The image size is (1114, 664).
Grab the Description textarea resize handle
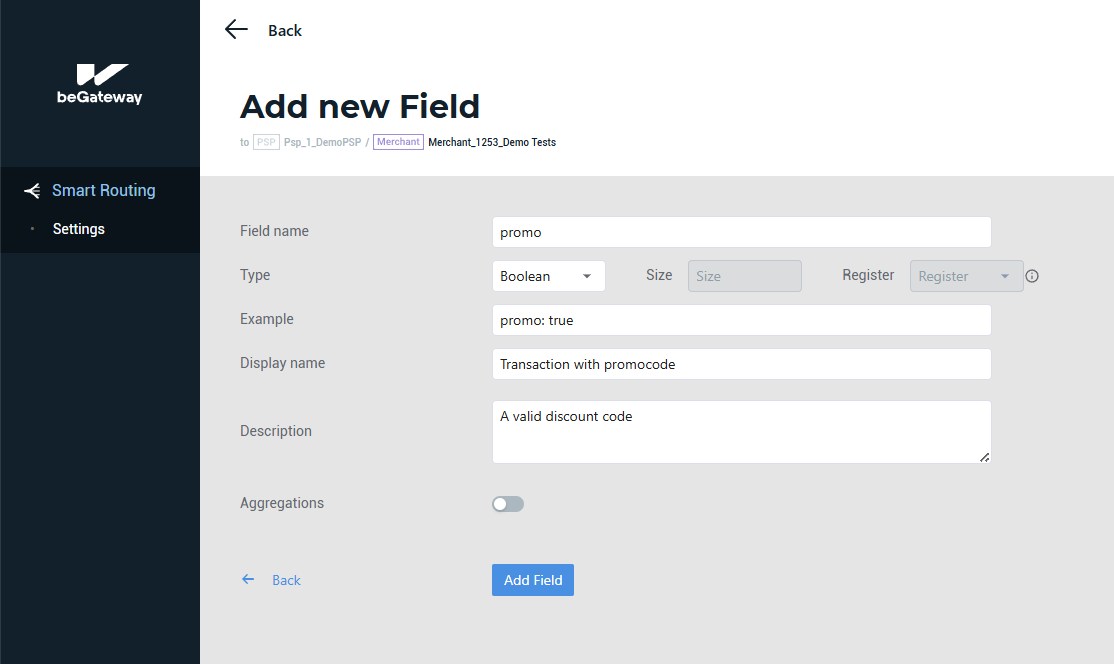(x=984, y=457)
